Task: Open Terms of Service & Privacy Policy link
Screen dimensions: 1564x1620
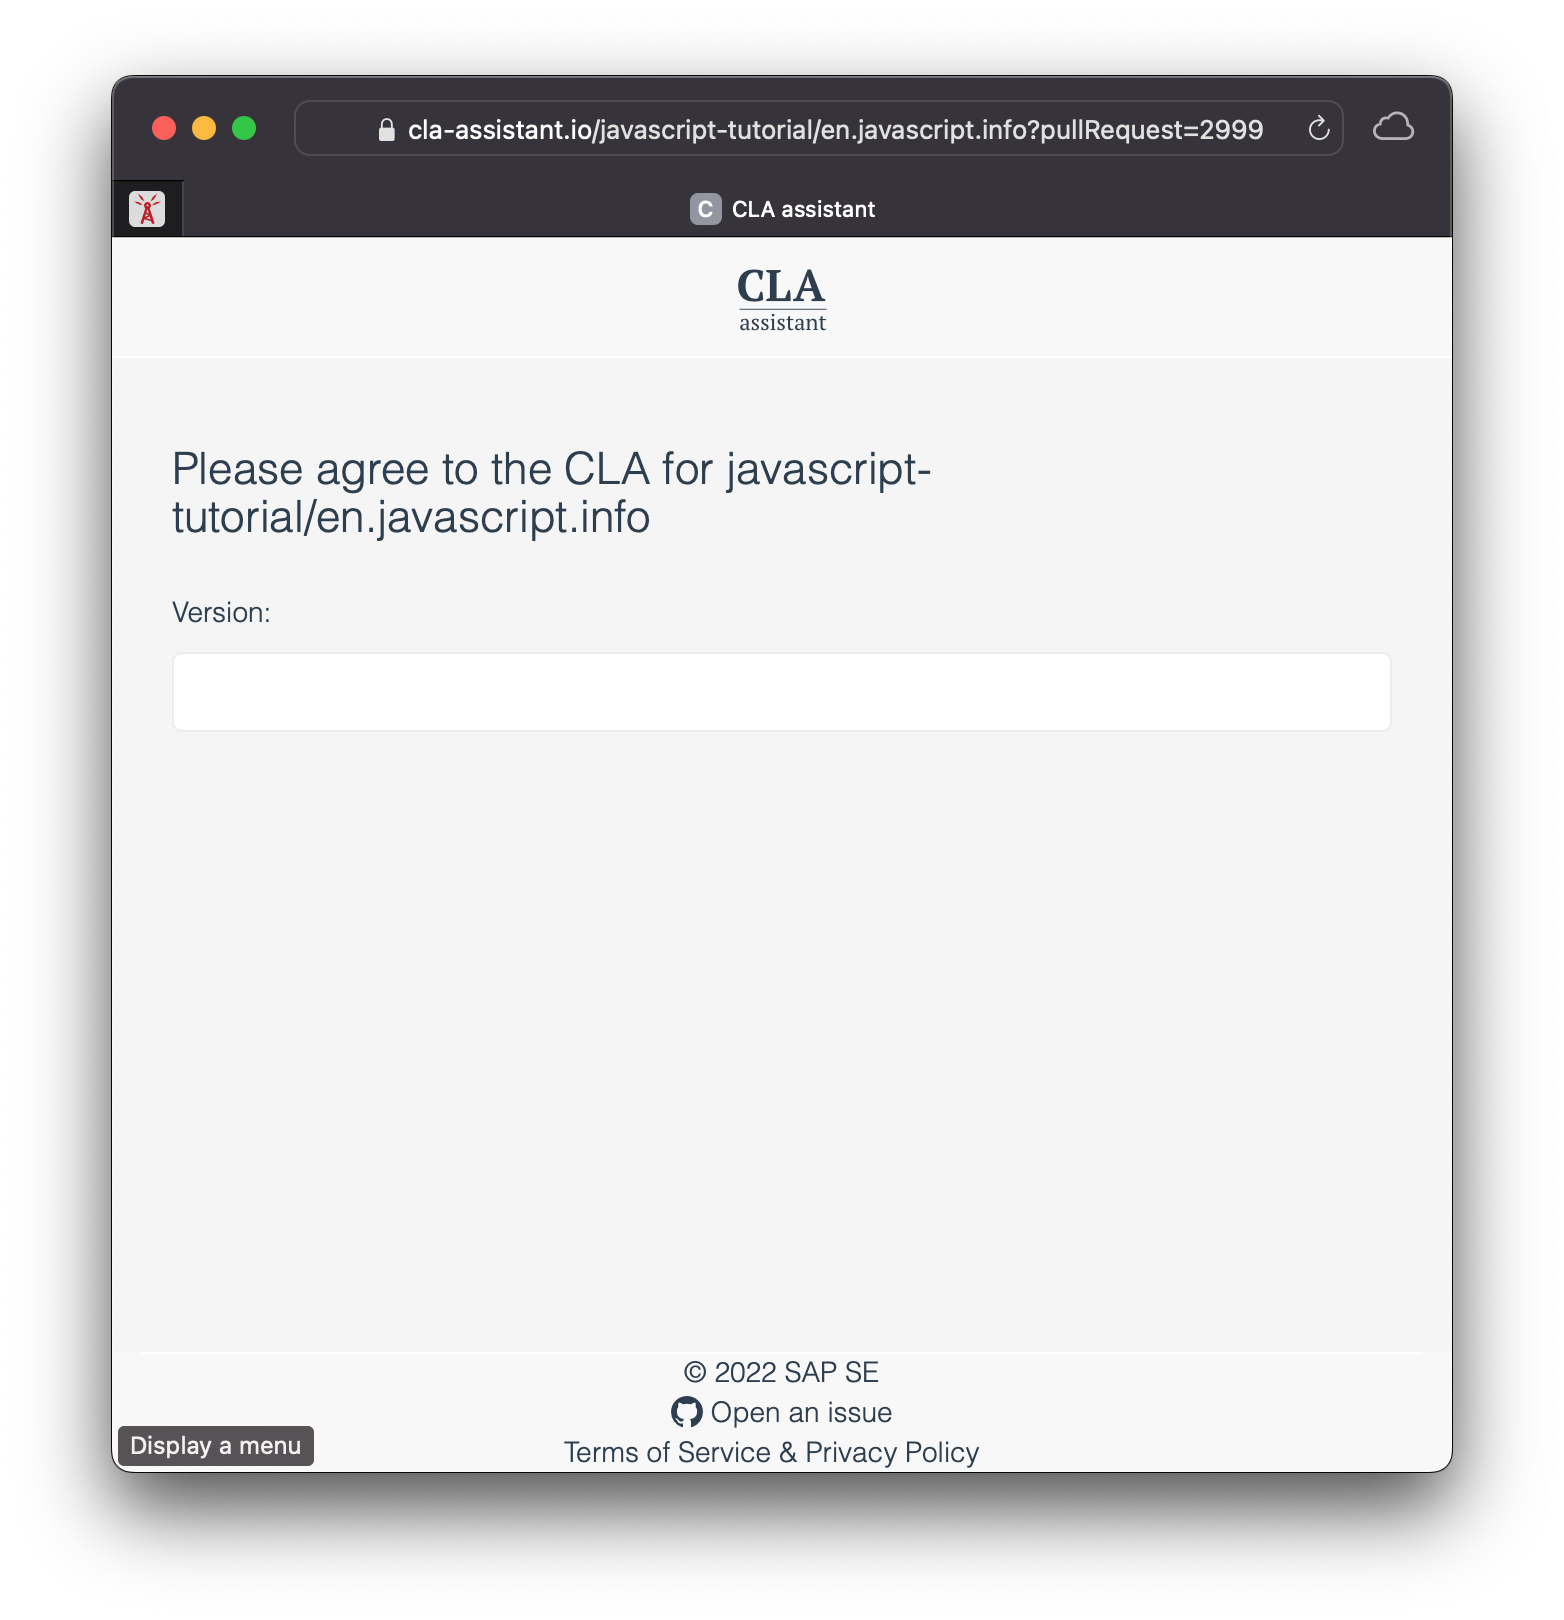Action: click(771, 1452)
